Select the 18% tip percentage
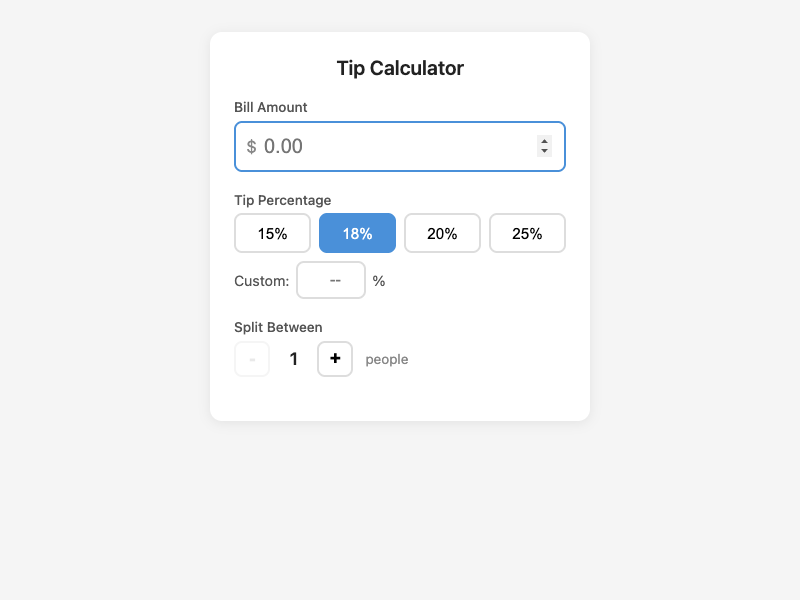This screenshot has height=600, width=800. (x=357, y=232)
